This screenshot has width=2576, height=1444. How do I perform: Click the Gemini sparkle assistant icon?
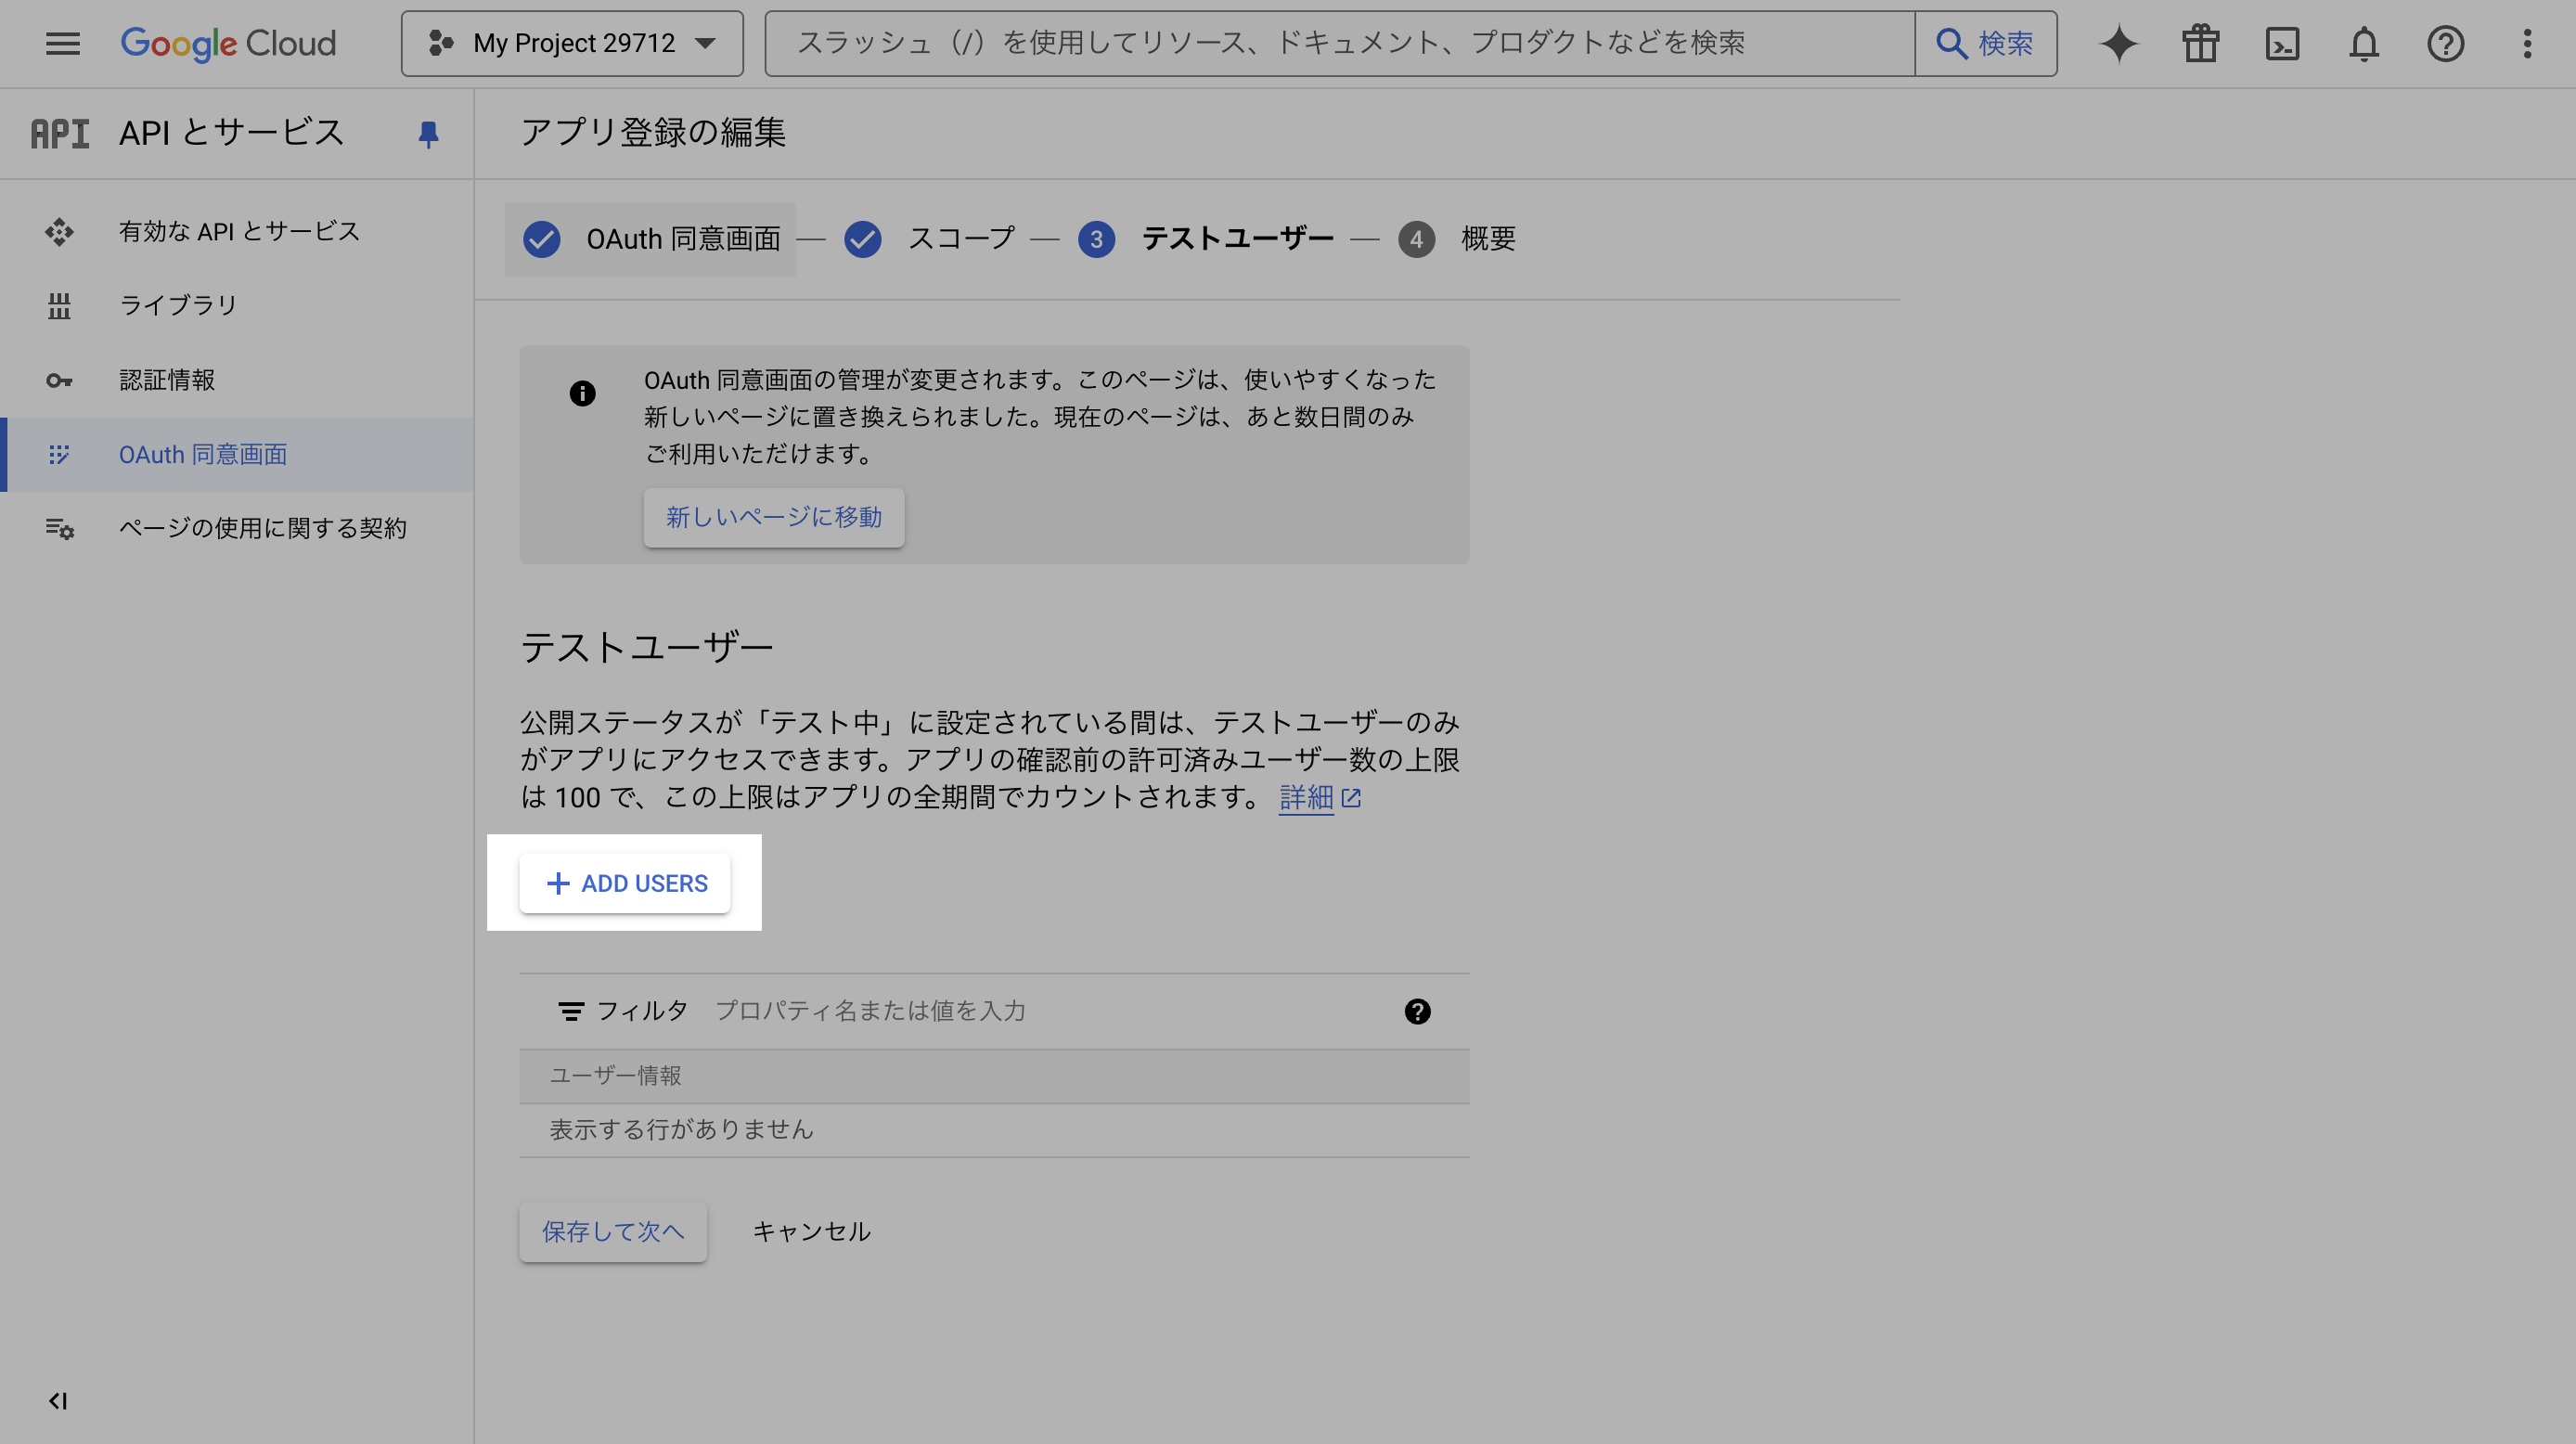click(x=2118, y=44)
